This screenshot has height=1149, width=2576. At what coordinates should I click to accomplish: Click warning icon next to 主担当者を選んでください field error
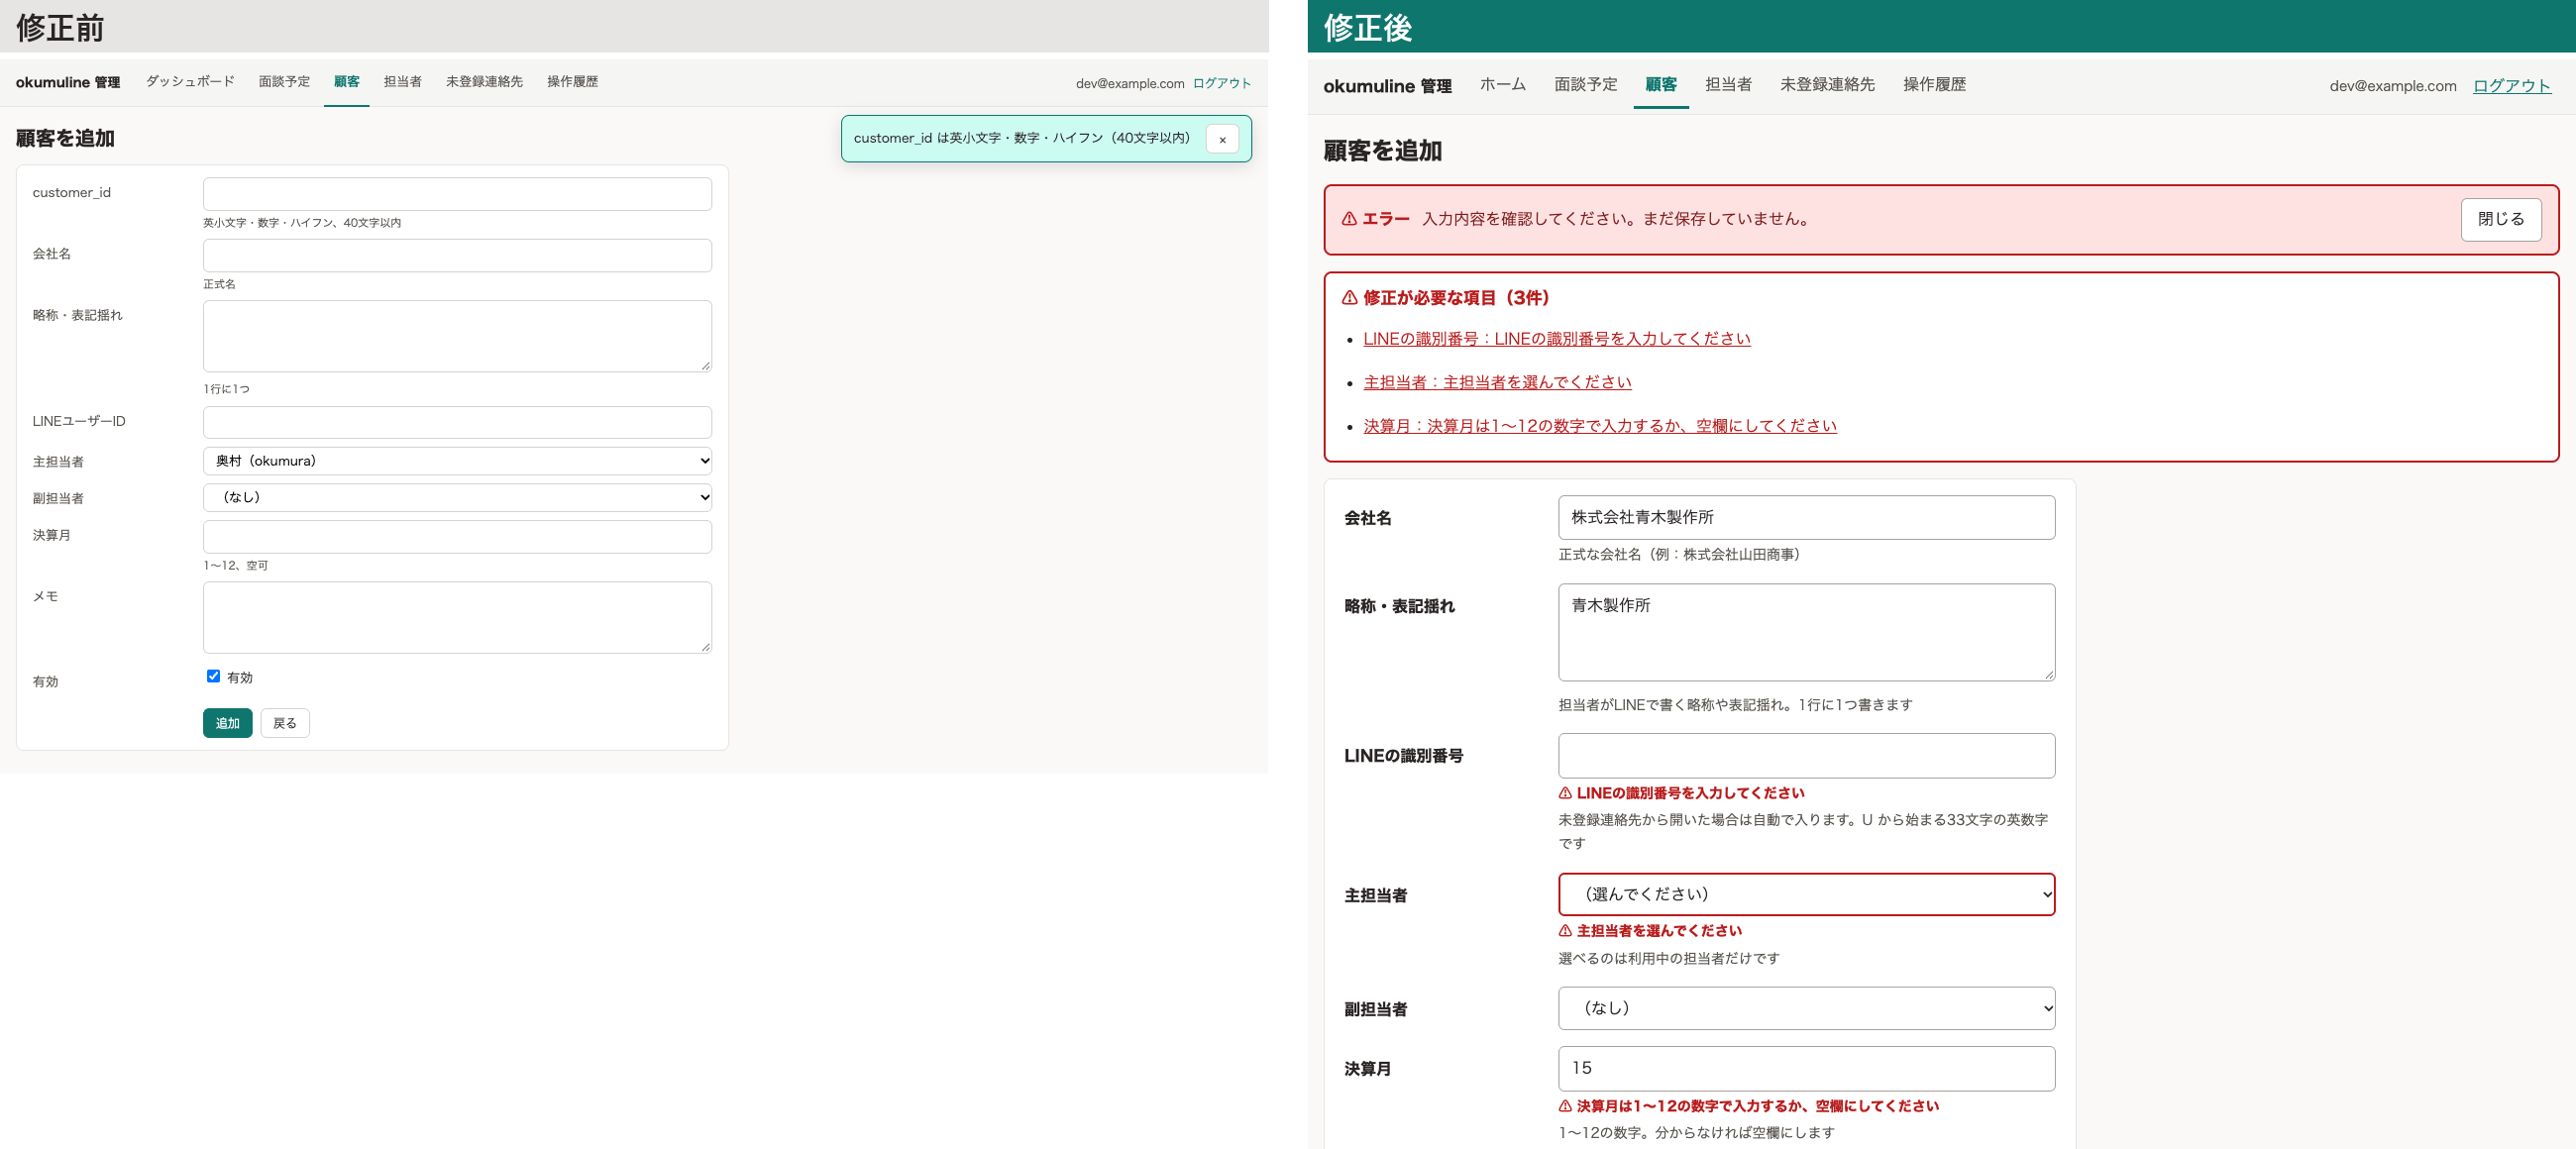point(1565,931)
